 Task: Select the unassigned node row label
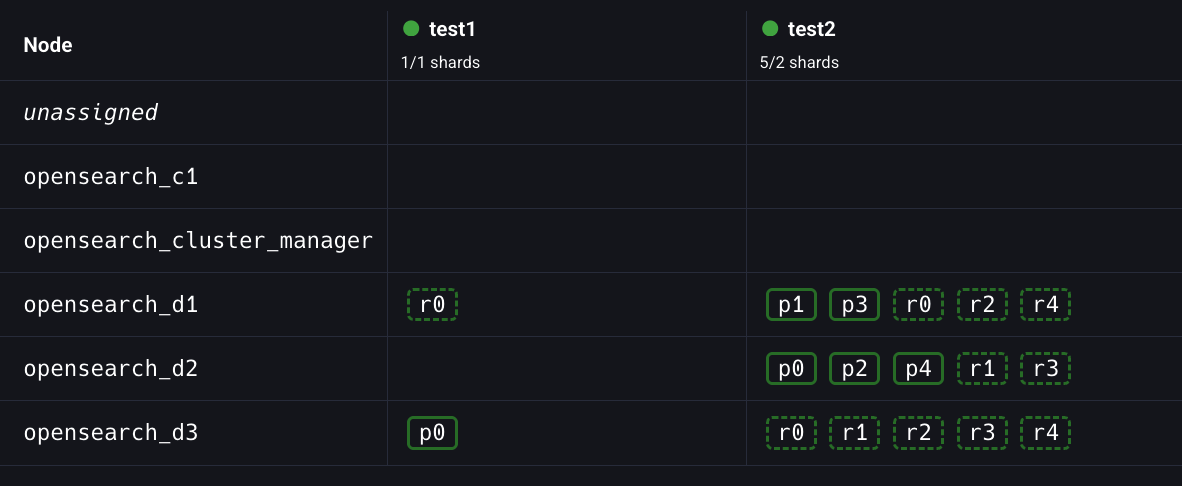pyautogui.click(x=91, y=113)
